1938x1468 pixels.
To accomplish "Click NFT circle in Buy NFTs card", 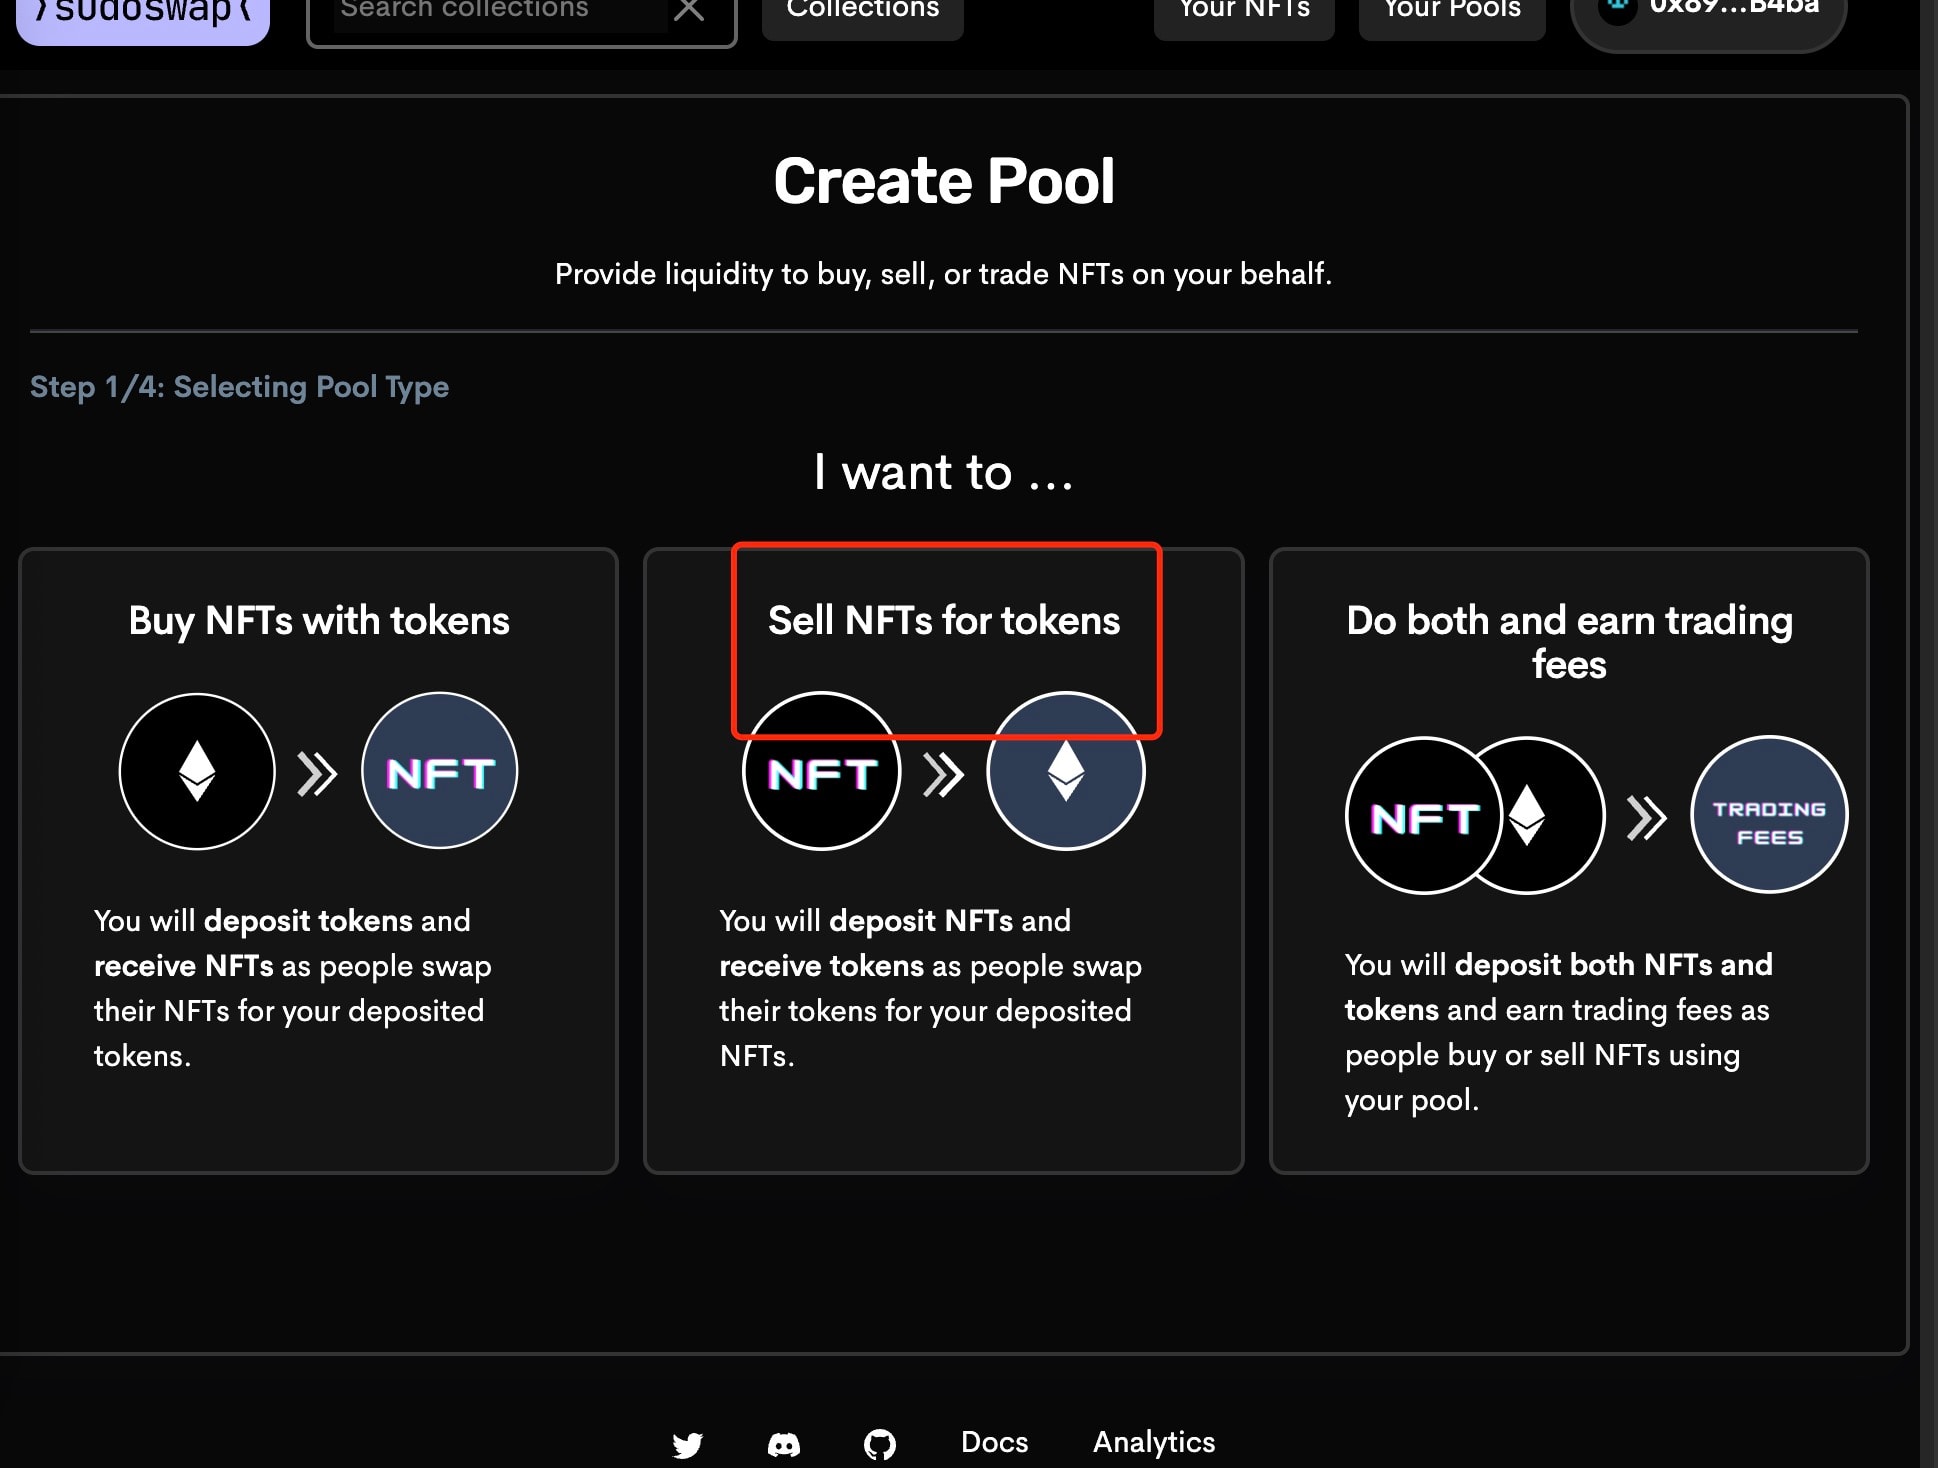I will [x=439, y=771].
